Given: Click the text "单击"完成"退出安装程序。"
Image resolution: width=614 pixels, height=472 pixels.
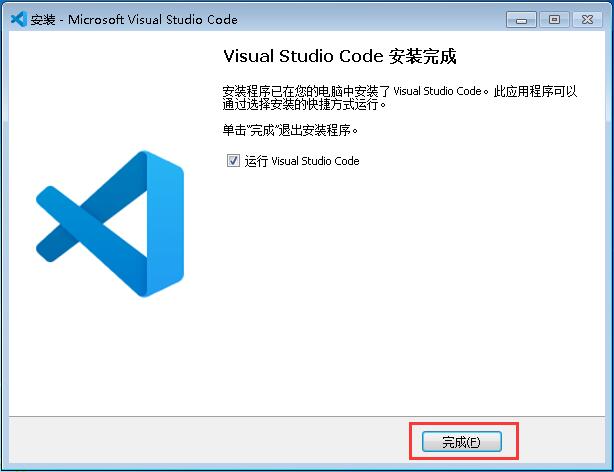Looking at the screenshot, I should point(290,130).
